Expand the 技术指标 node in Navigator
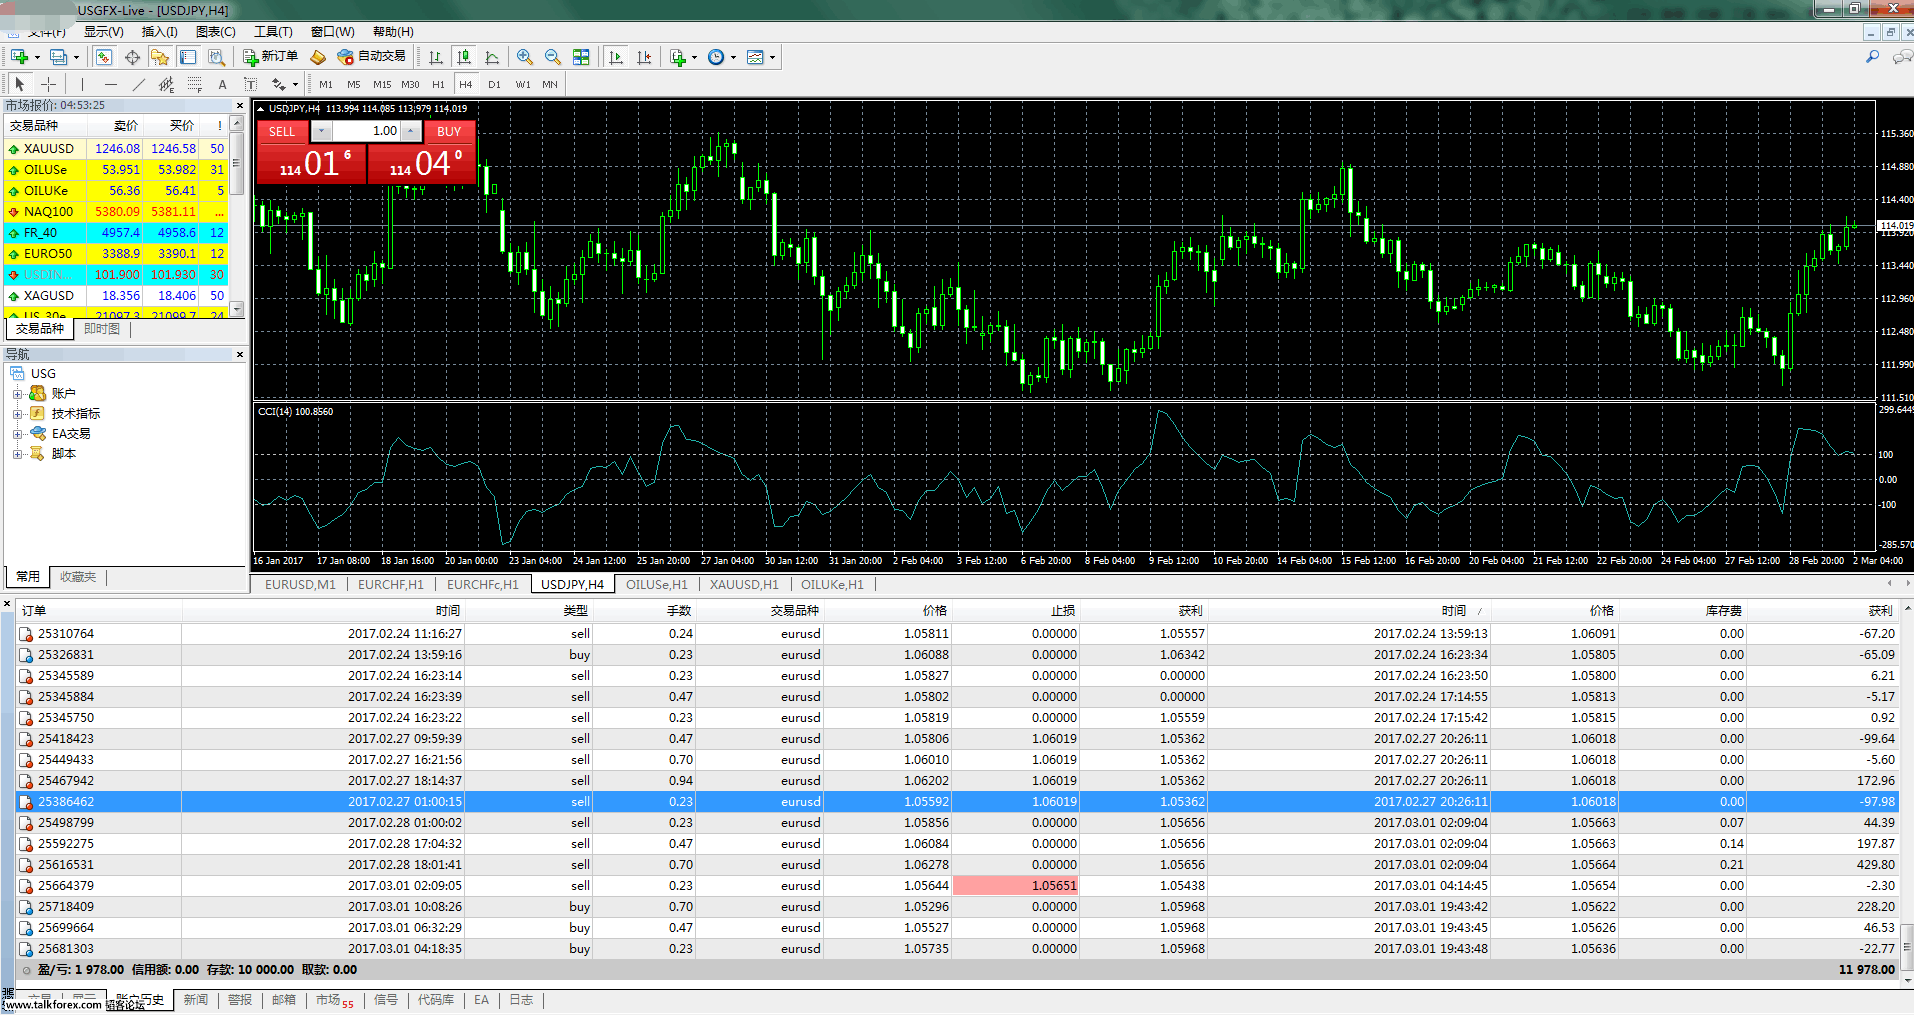Viewport: 1914px width, 1015px height. coord(17,414)
